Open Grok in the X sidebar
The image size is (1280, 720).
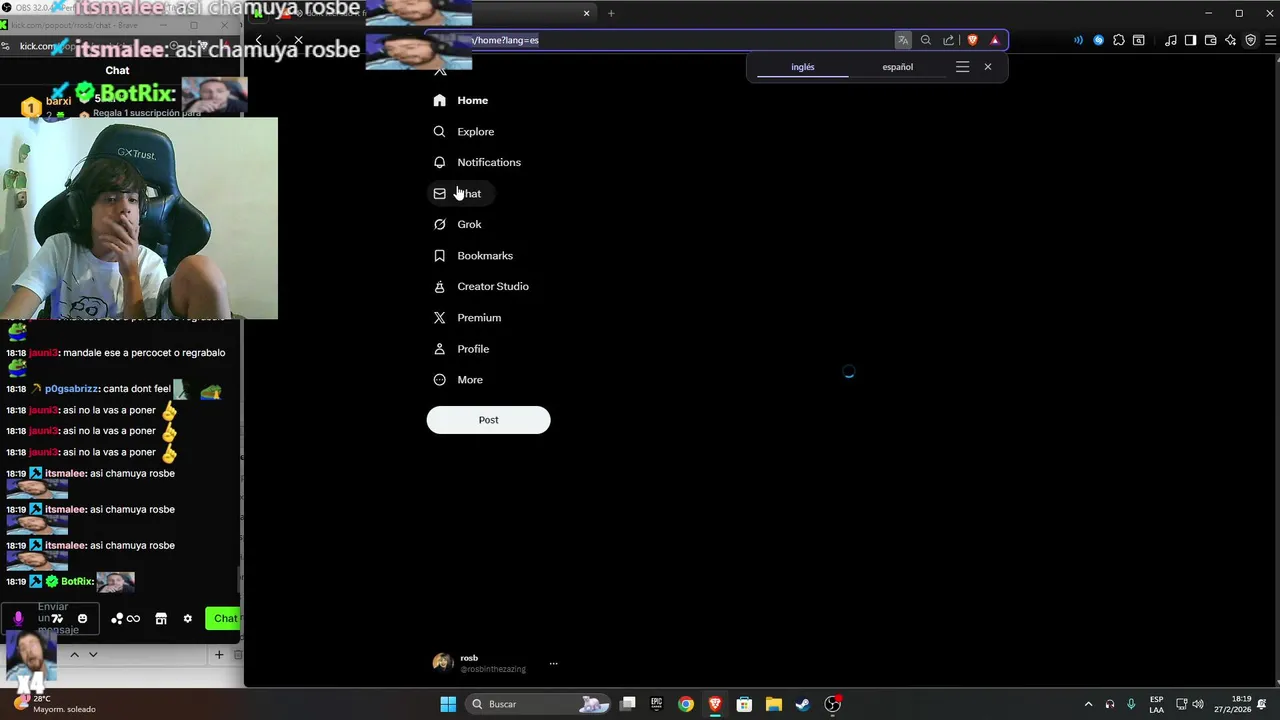click(x=458, y=224)
